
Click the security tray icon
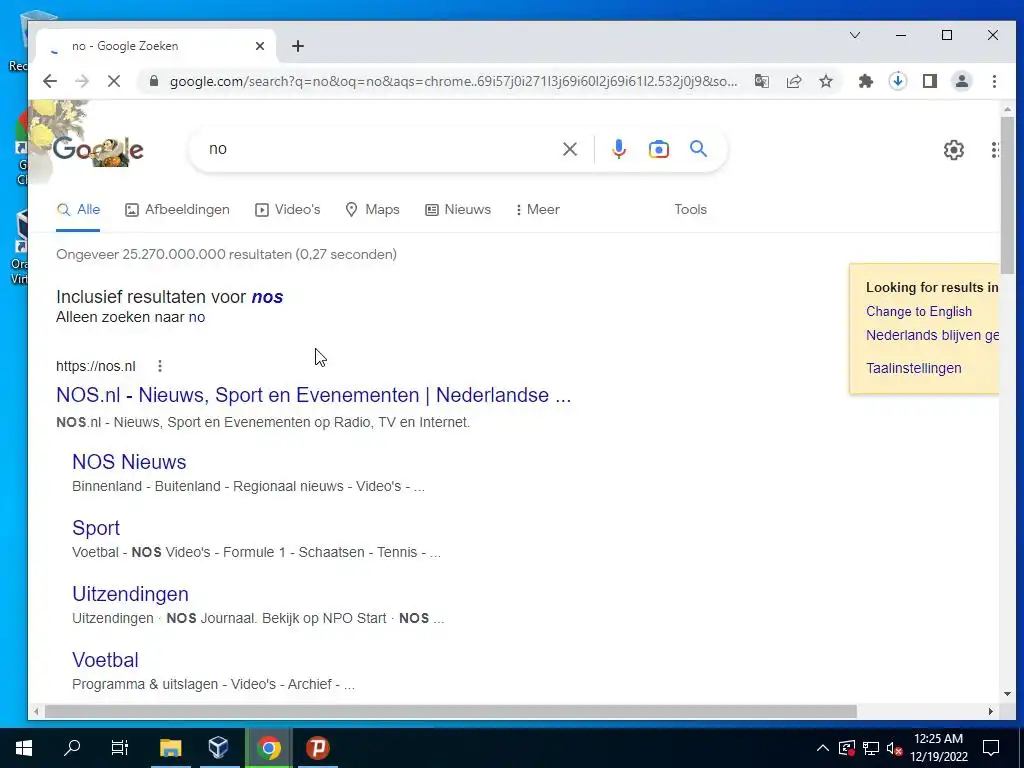click(x=847, y=748)
